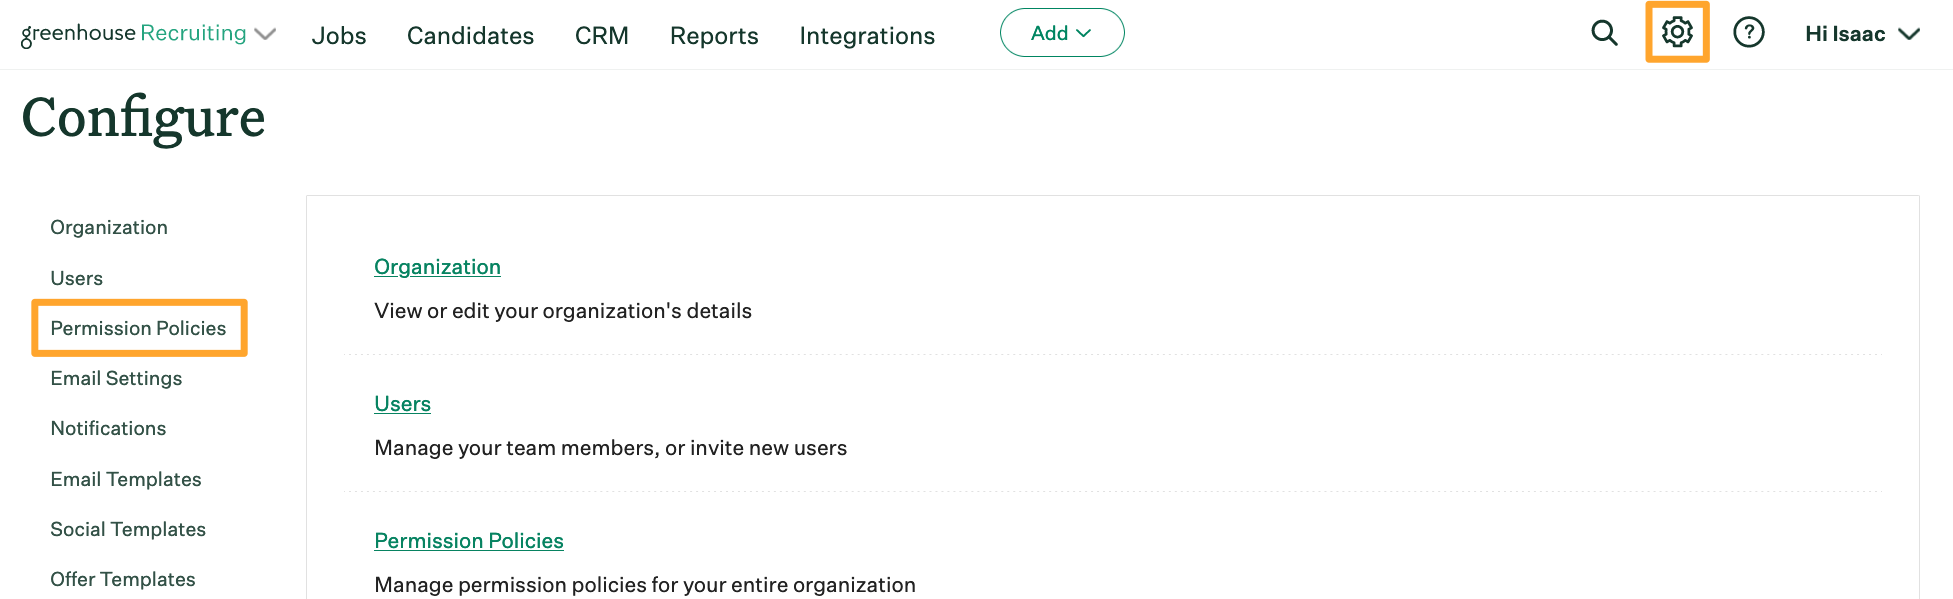Screen dimensions: 1953x599
Task: Select Permission Policies in the left sidebar
Action: (x=138, y=328)
